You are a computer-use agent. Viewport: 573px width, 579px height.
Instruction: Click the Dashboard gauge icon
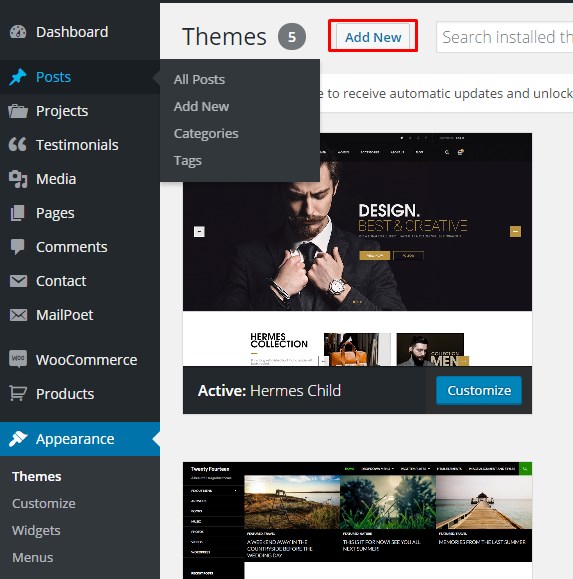pyautogui.click(x=18, y=32)
